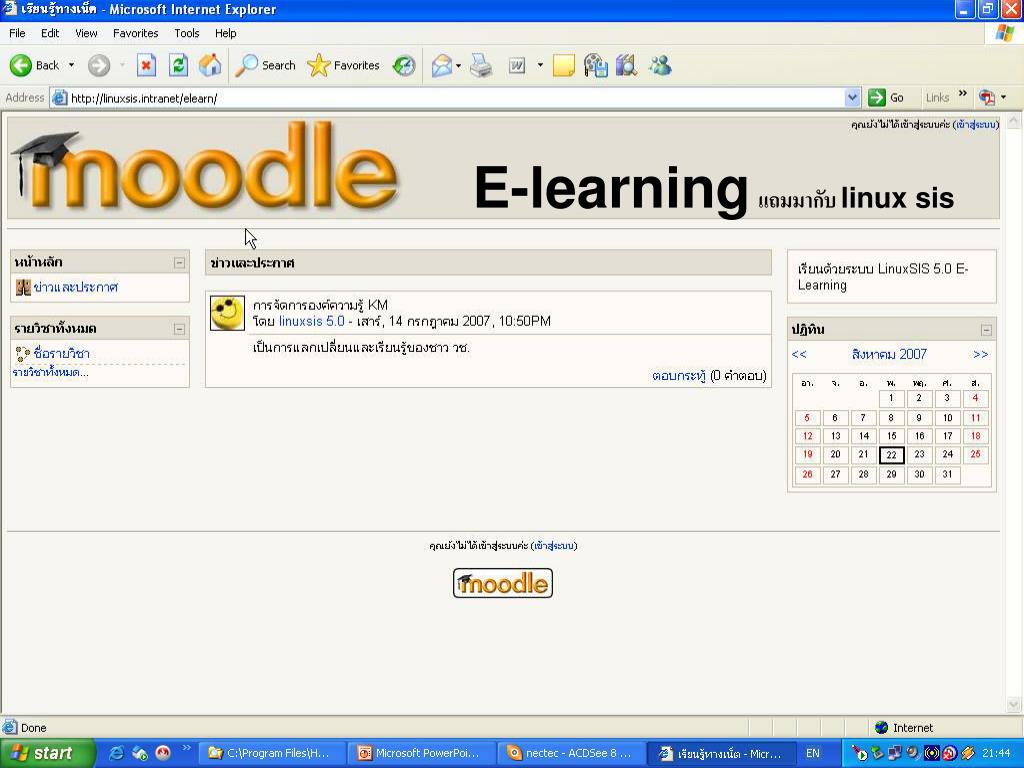
Task: Click the Internet zone in status bar
Action: (x=904, y=728)
